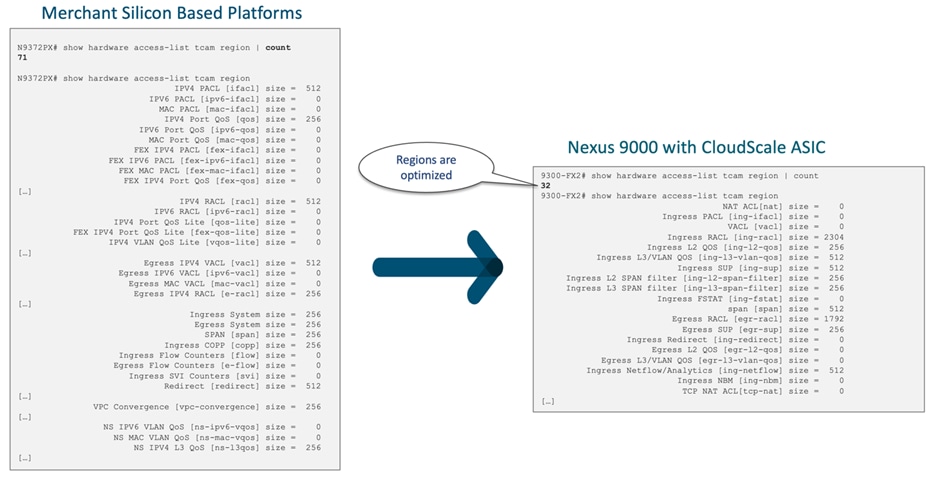The width and height of the screenshot is (936, 478).
Task: Select "Ingress L3 SPAN filter [ing-l3-span-filter]" row
Action: click(706, 288)
